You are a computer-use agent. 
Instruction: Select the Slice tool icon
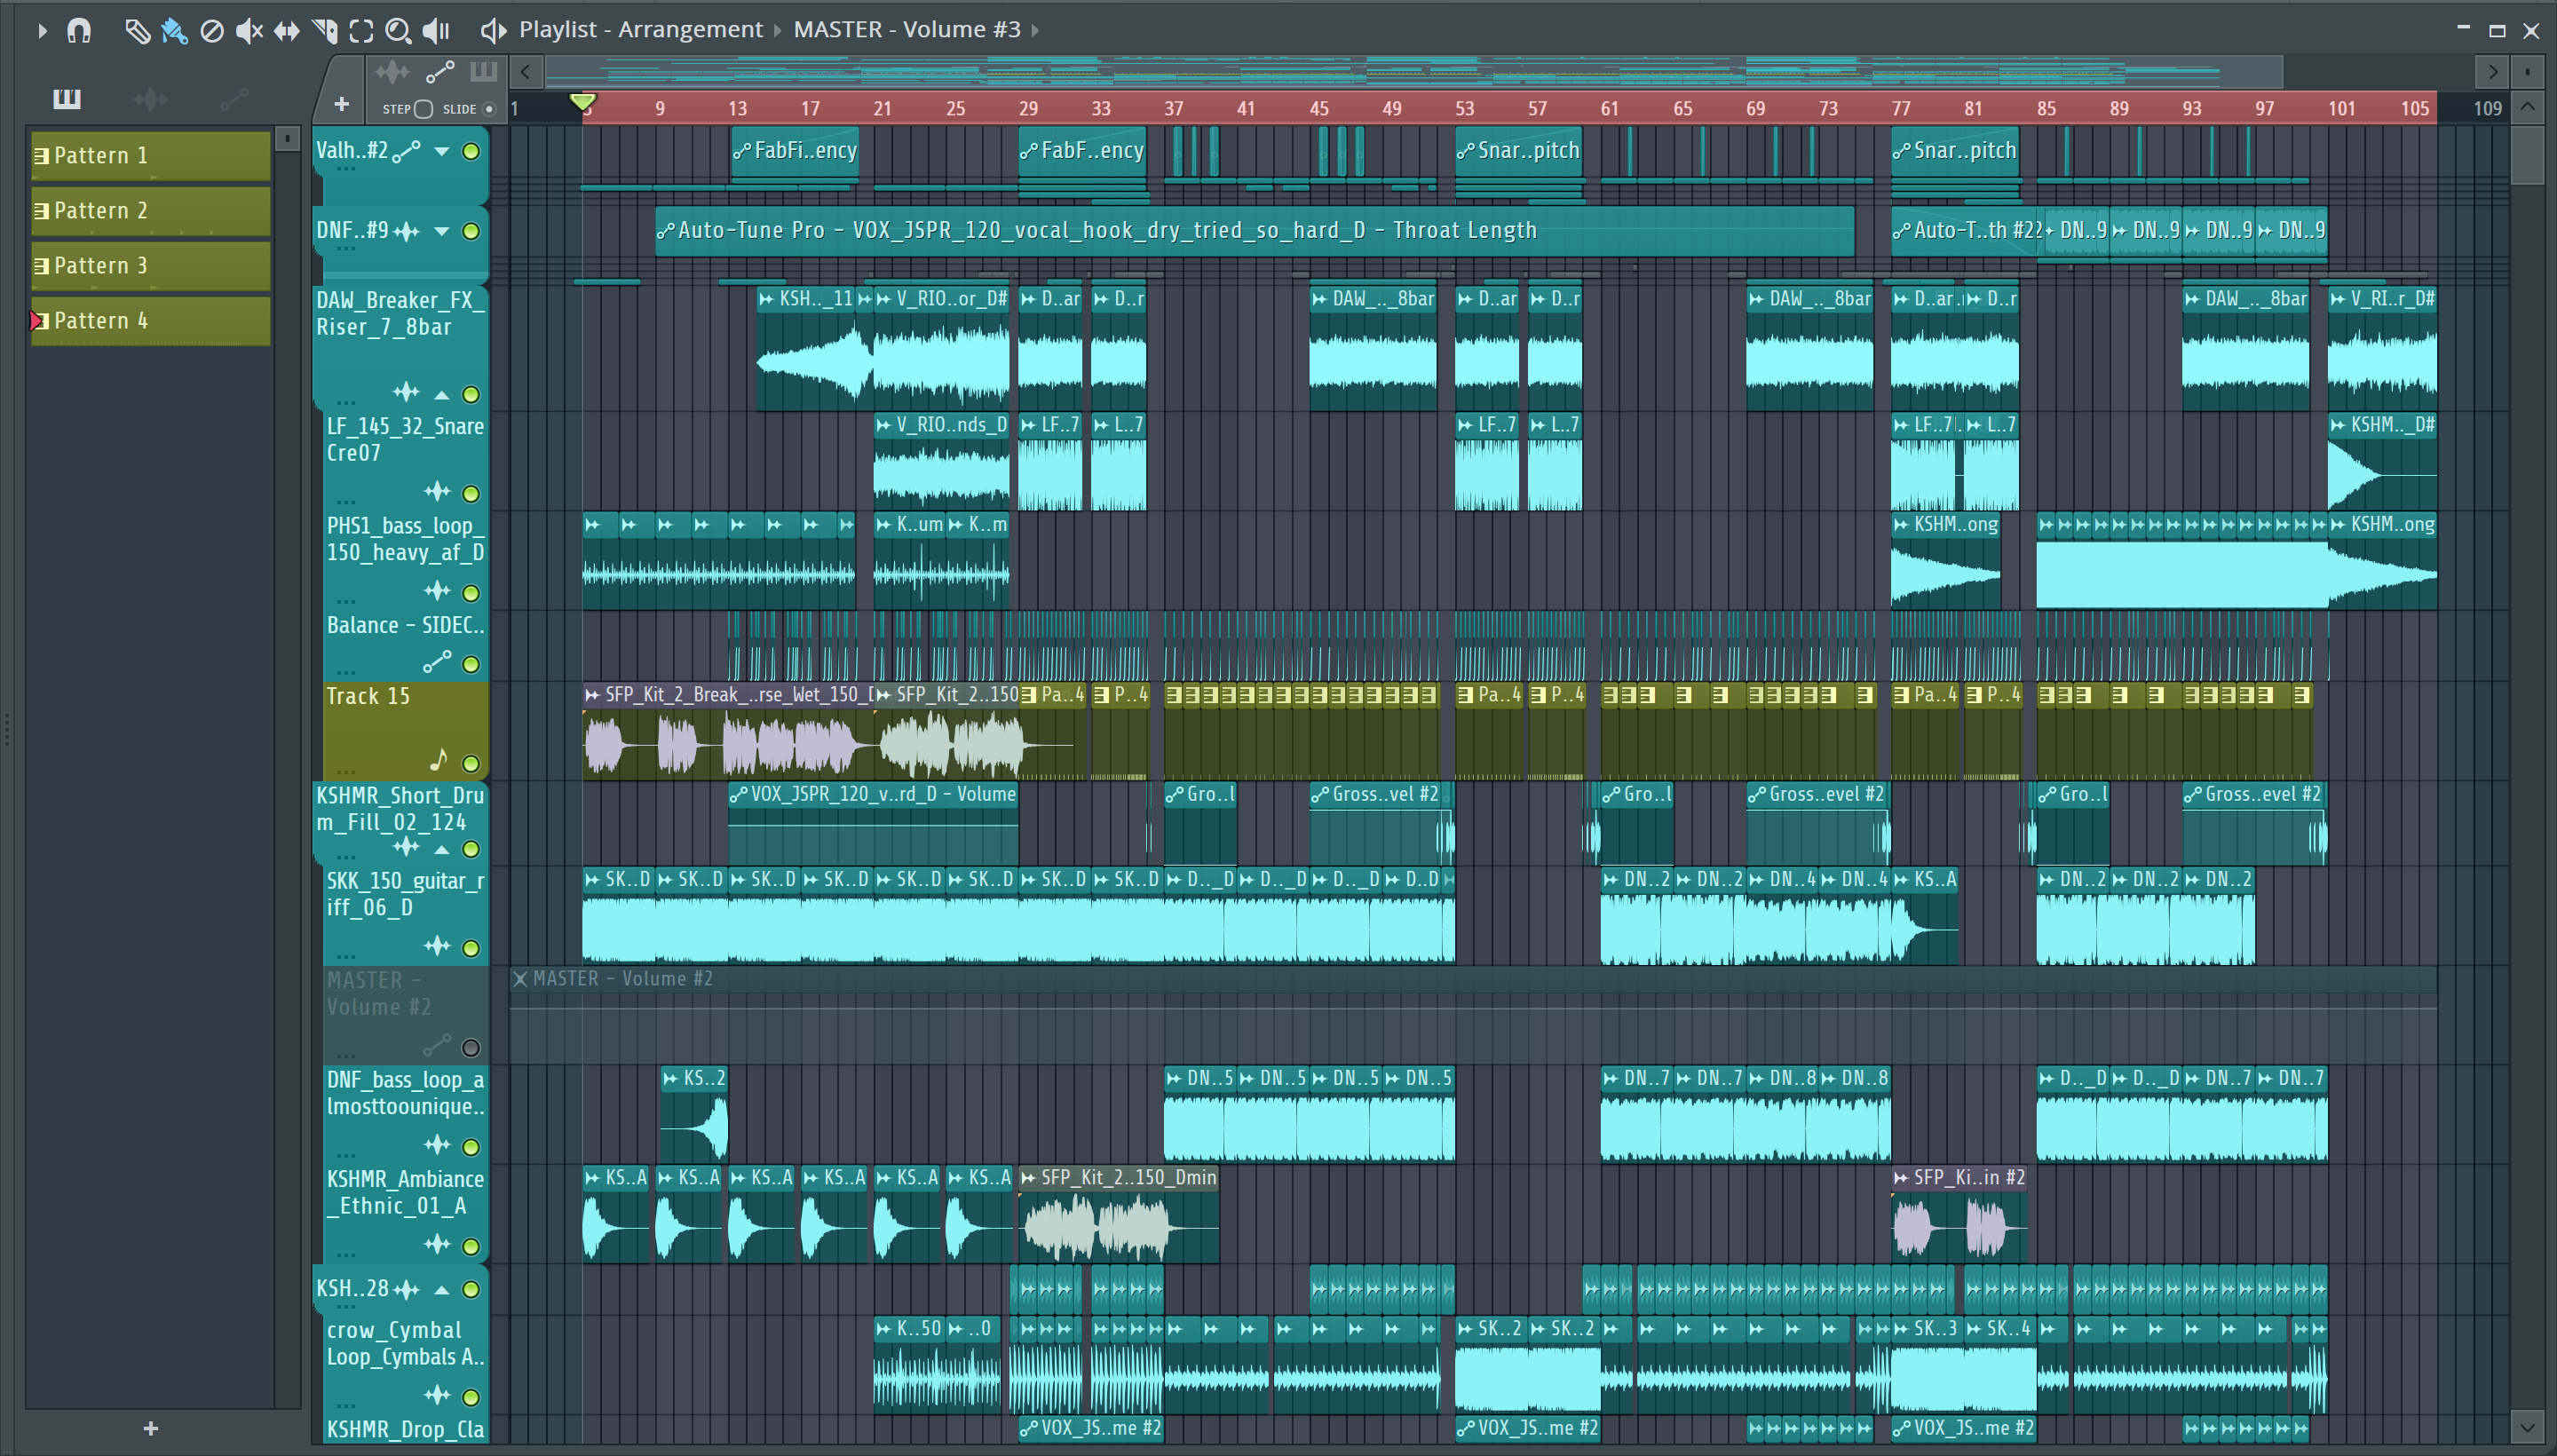324,31
